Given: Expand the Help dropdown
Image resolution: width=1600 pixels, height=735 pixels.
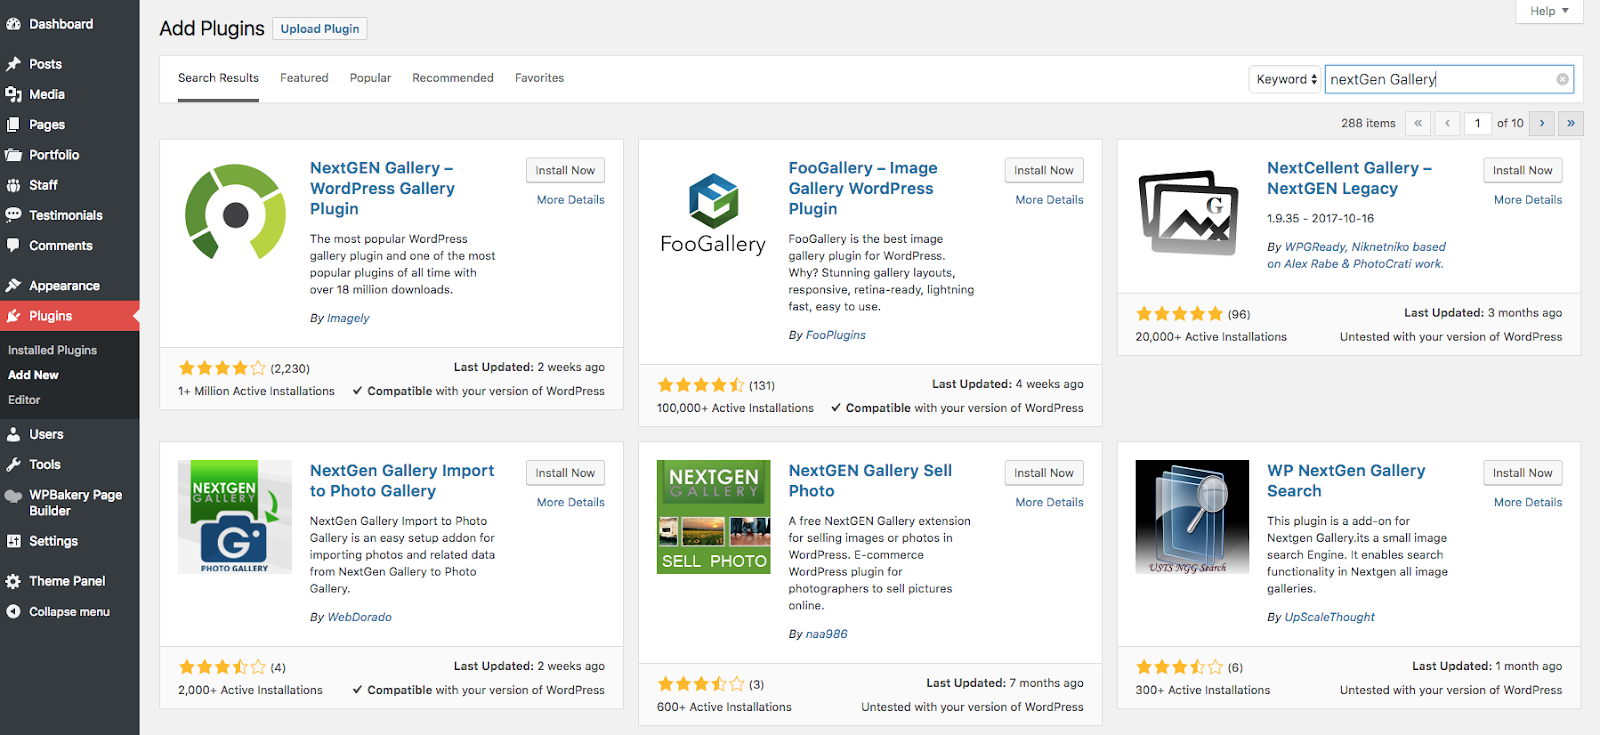Looking at the screenshot, I should tap(1550, 11).
